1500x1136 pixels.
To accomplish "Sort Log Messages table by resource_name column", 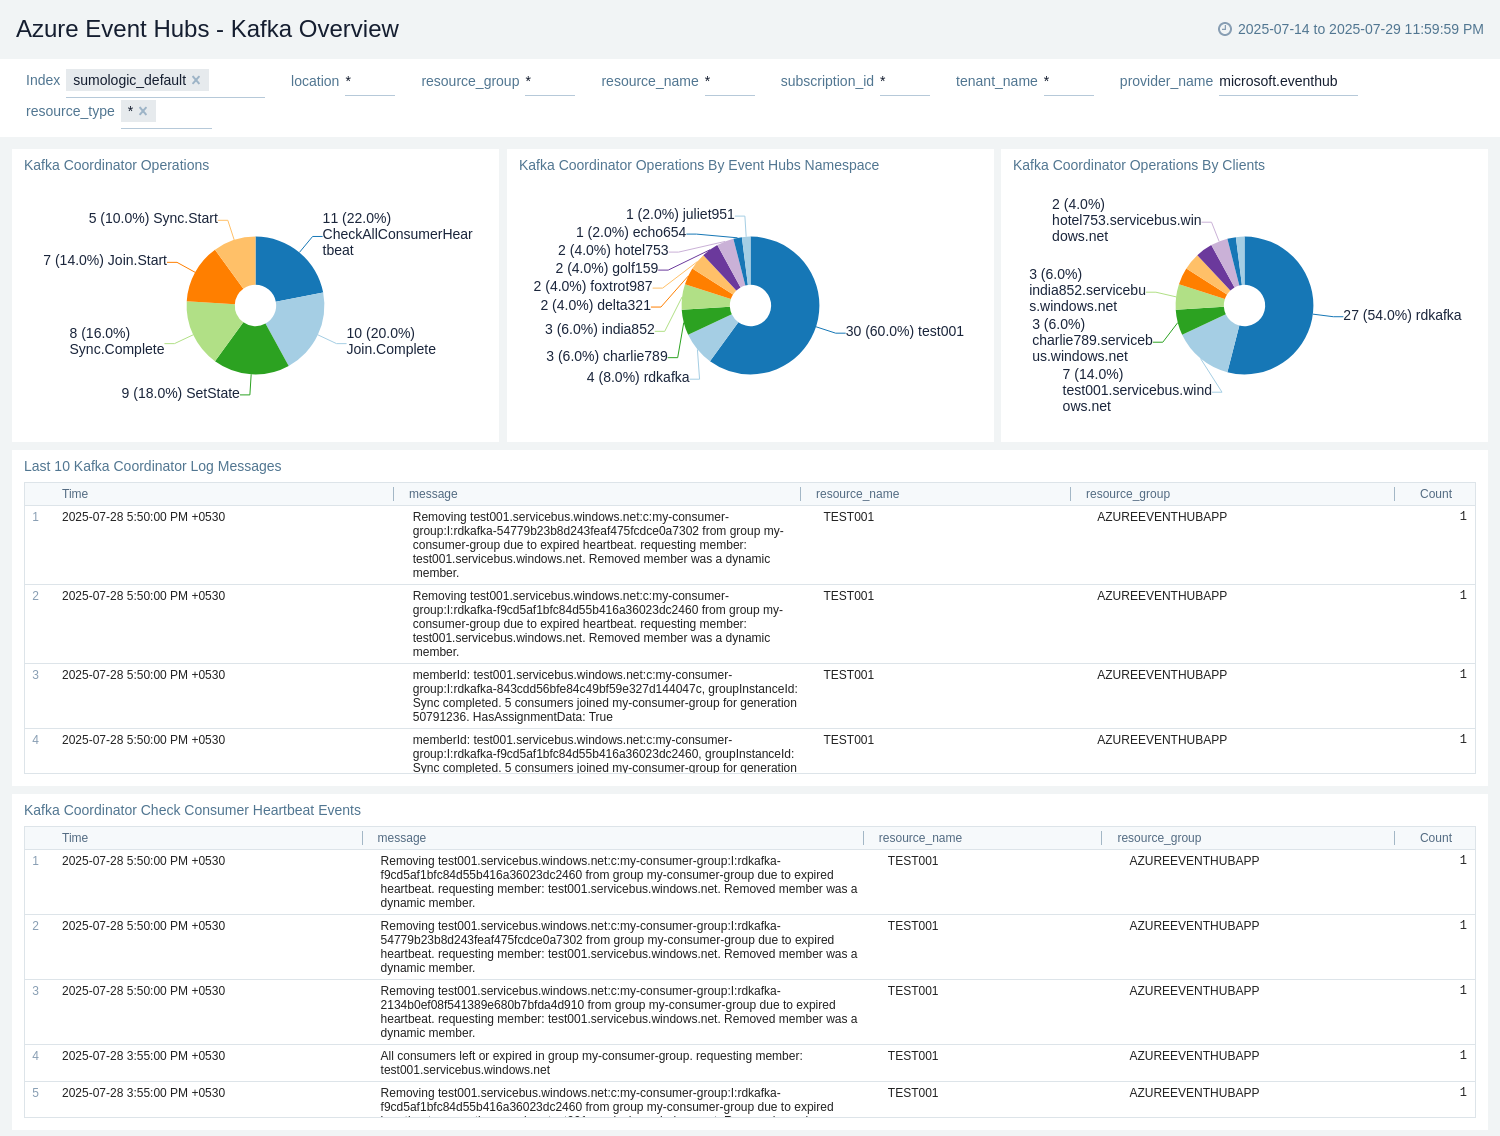I will coord(857,494).
